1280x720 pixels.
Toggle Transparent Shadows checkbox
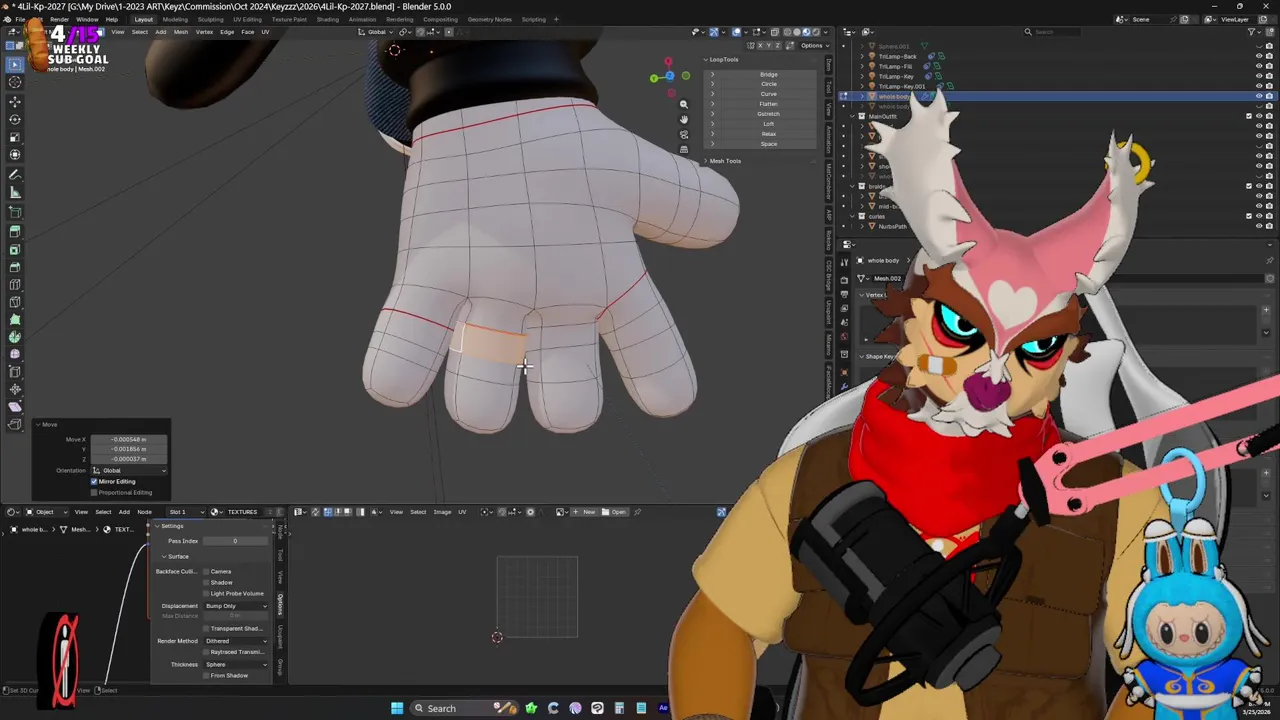206,628
